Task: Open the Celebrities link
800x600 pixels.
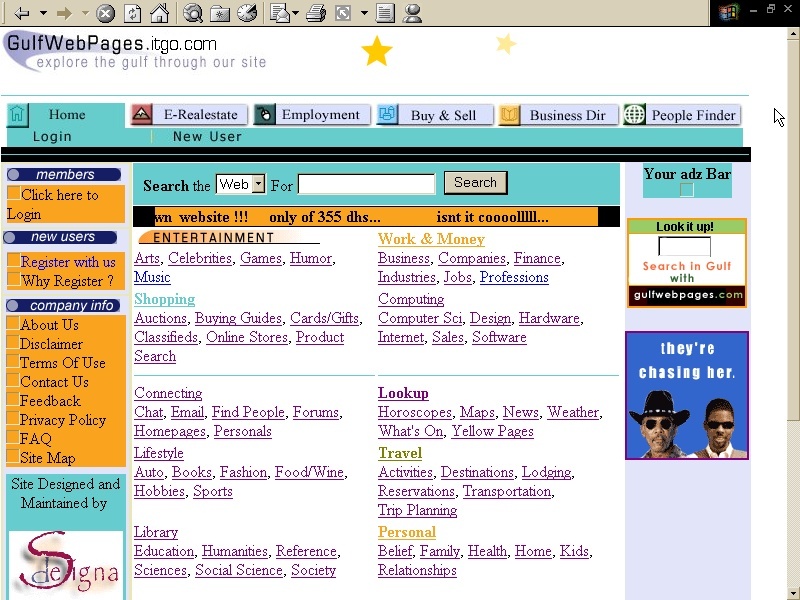Action: (x=199, y=258)
